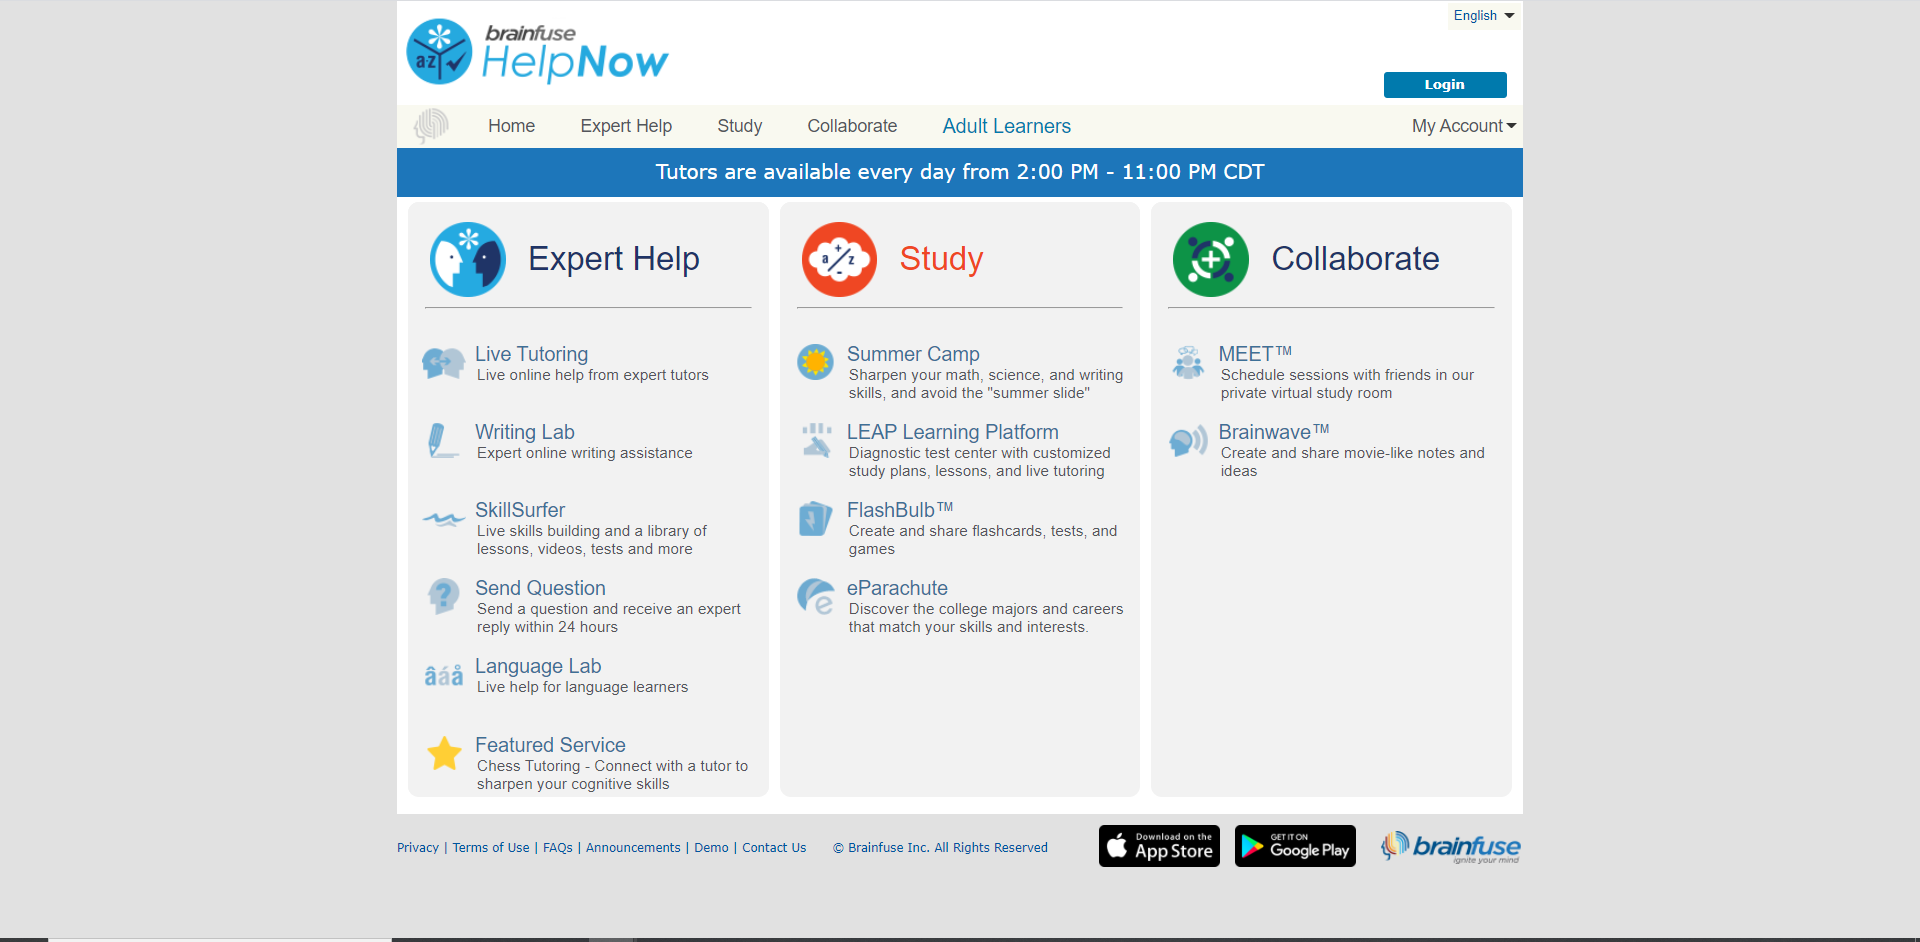Open the MEET link

[x=1255, y=354]
